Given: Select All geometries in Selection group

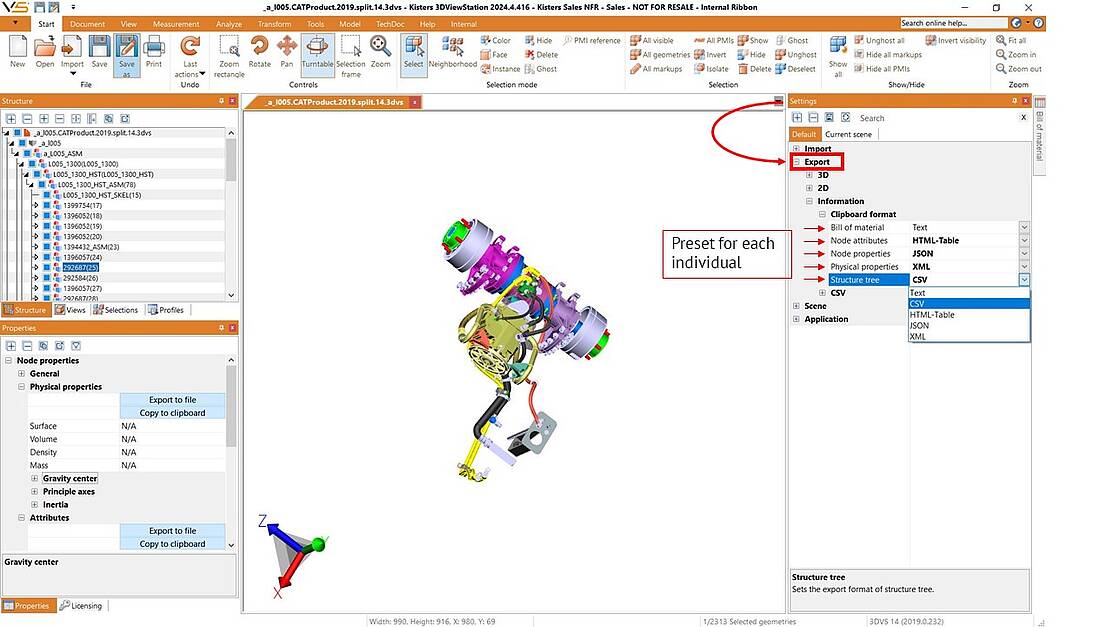Looking at the screenshot, I should (659, 55).
